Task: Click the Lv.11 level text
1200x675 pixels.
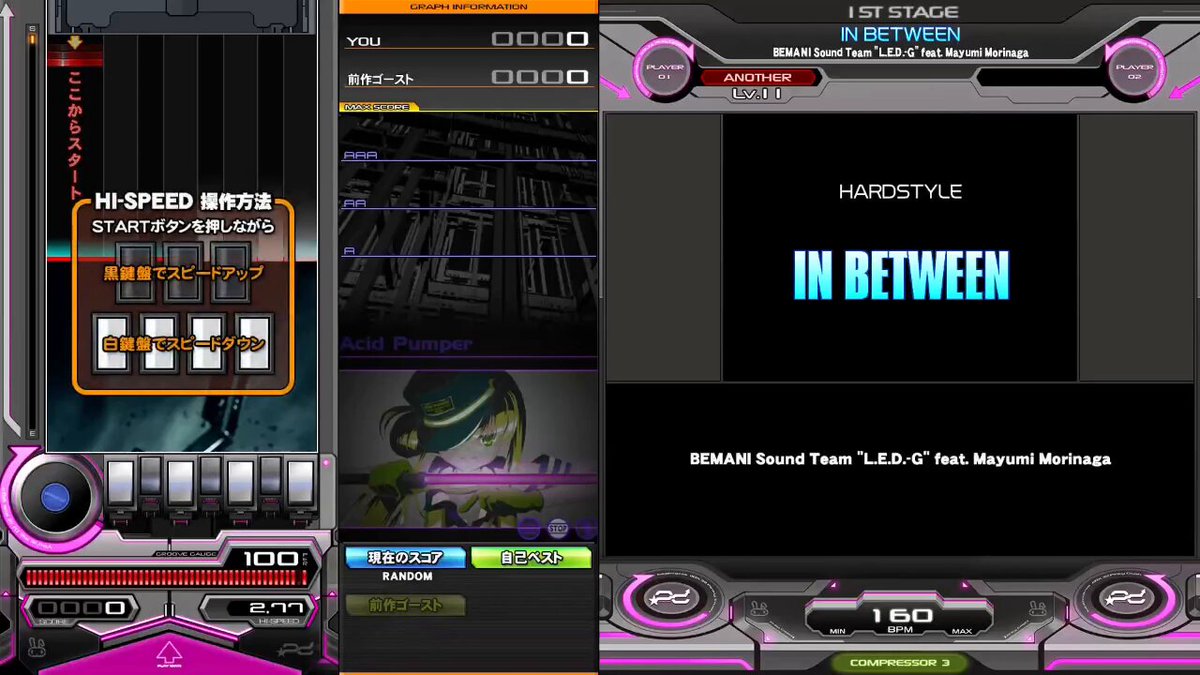Action: (757, 94)
